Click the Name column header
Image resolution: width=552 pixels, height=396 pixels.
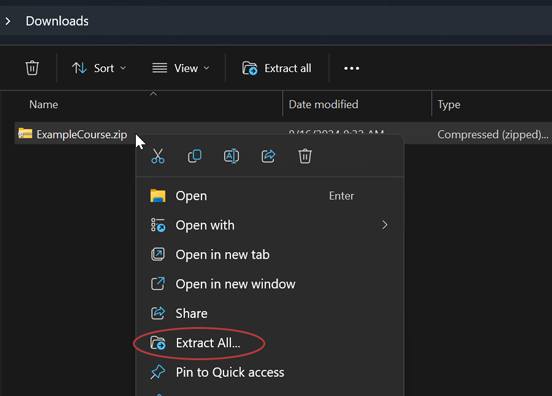pos(44,104)
